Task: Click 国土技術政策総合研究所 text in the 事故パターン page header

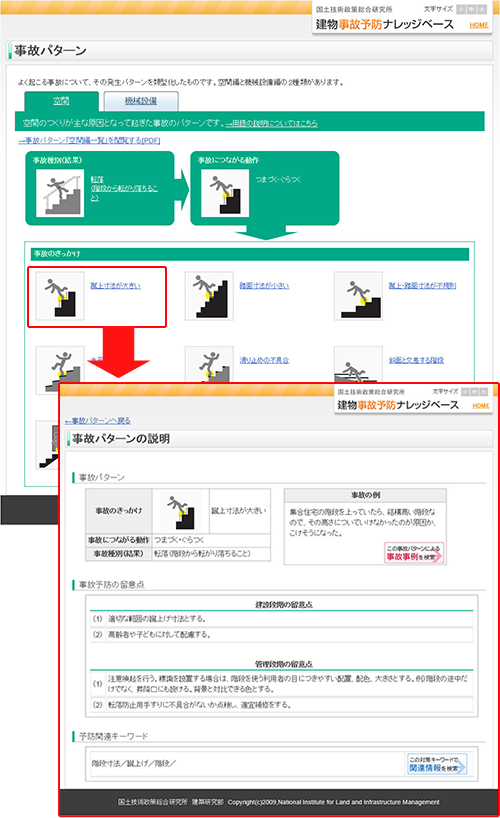Action: 354,9
